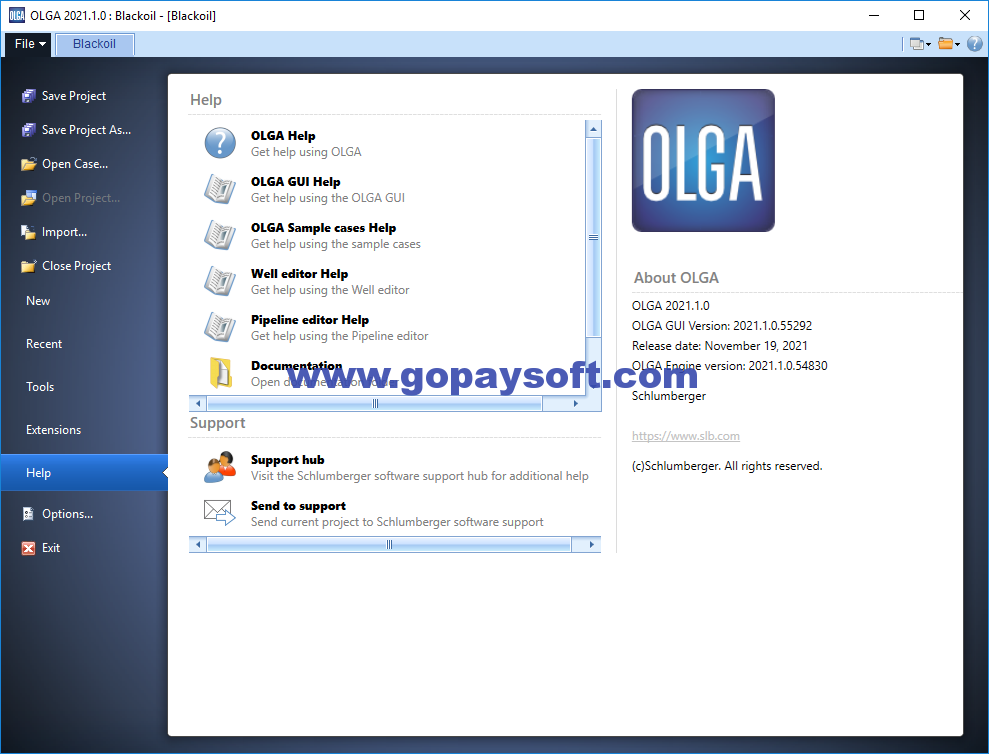Screen dimensions: 989x754
Task: Select Recent in the File menu
Action: point(44,344)
